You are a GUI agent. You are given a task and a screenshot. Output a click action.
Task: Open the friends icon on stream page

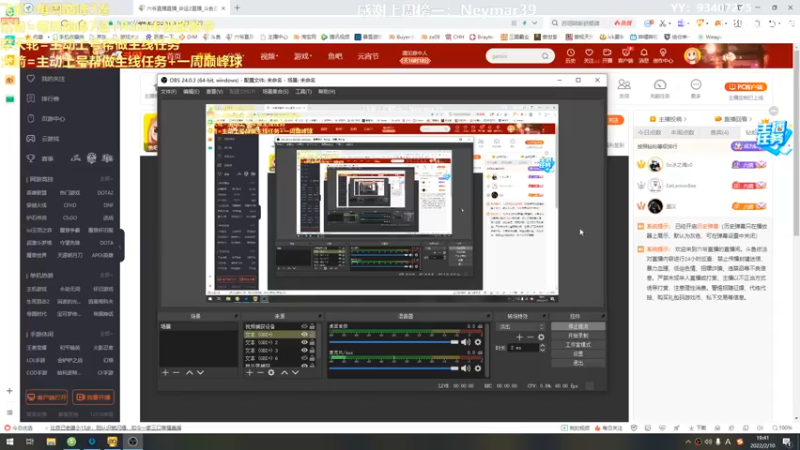pyautogui.click(x=624, y=85)
